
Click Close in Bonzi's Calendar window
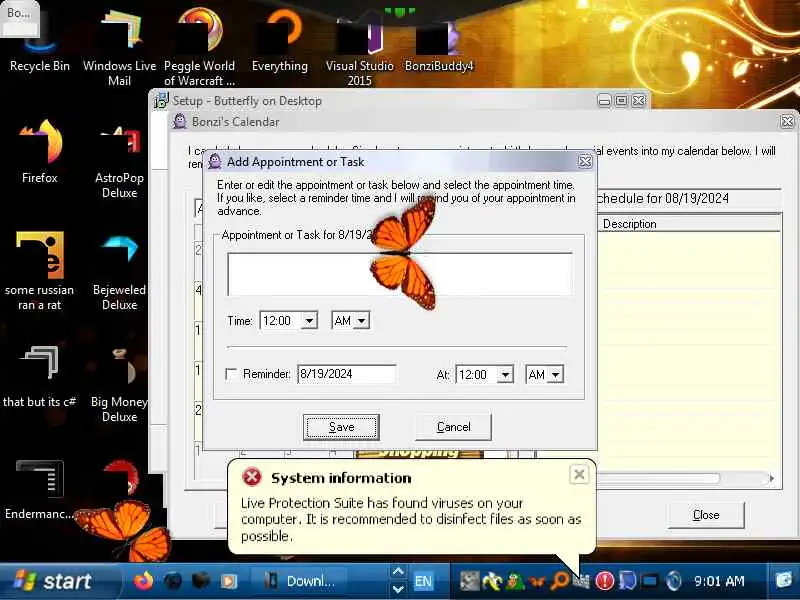[x=706, y=515]
